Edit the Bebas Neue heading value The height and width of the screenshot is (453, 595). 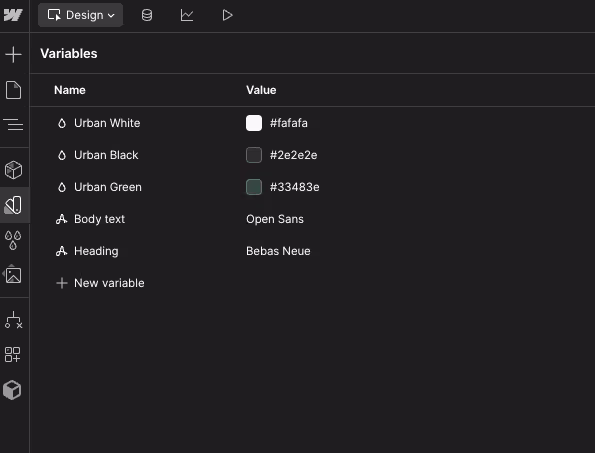click(x=278, y=251)
